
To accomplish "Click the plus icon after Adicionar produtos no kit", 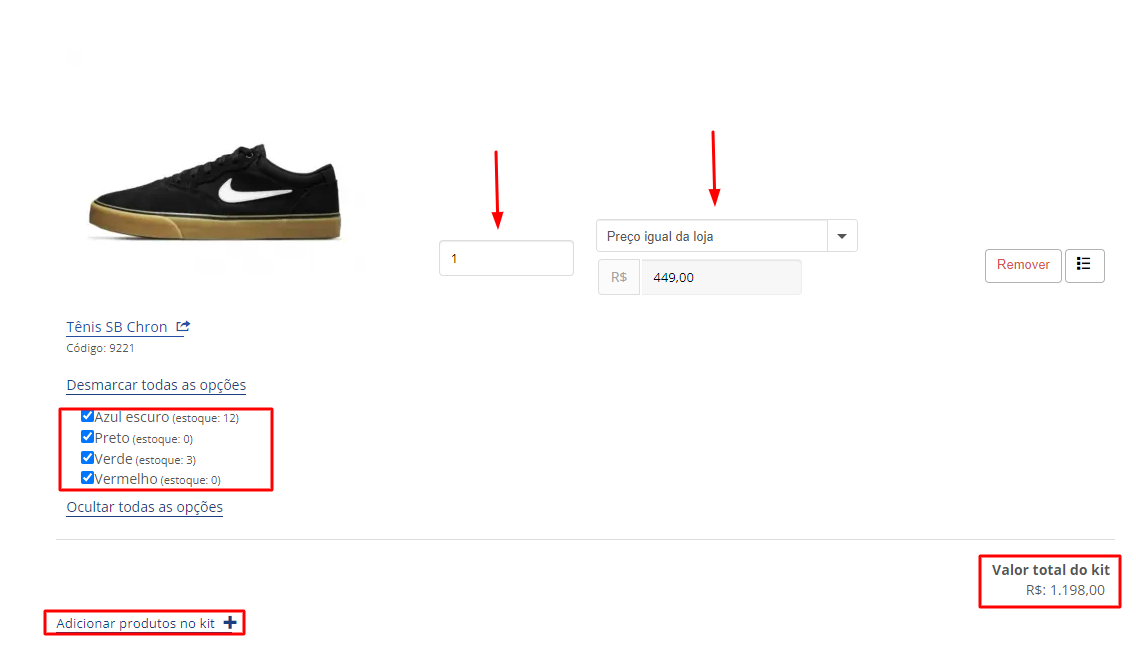I will coord(230,622).
